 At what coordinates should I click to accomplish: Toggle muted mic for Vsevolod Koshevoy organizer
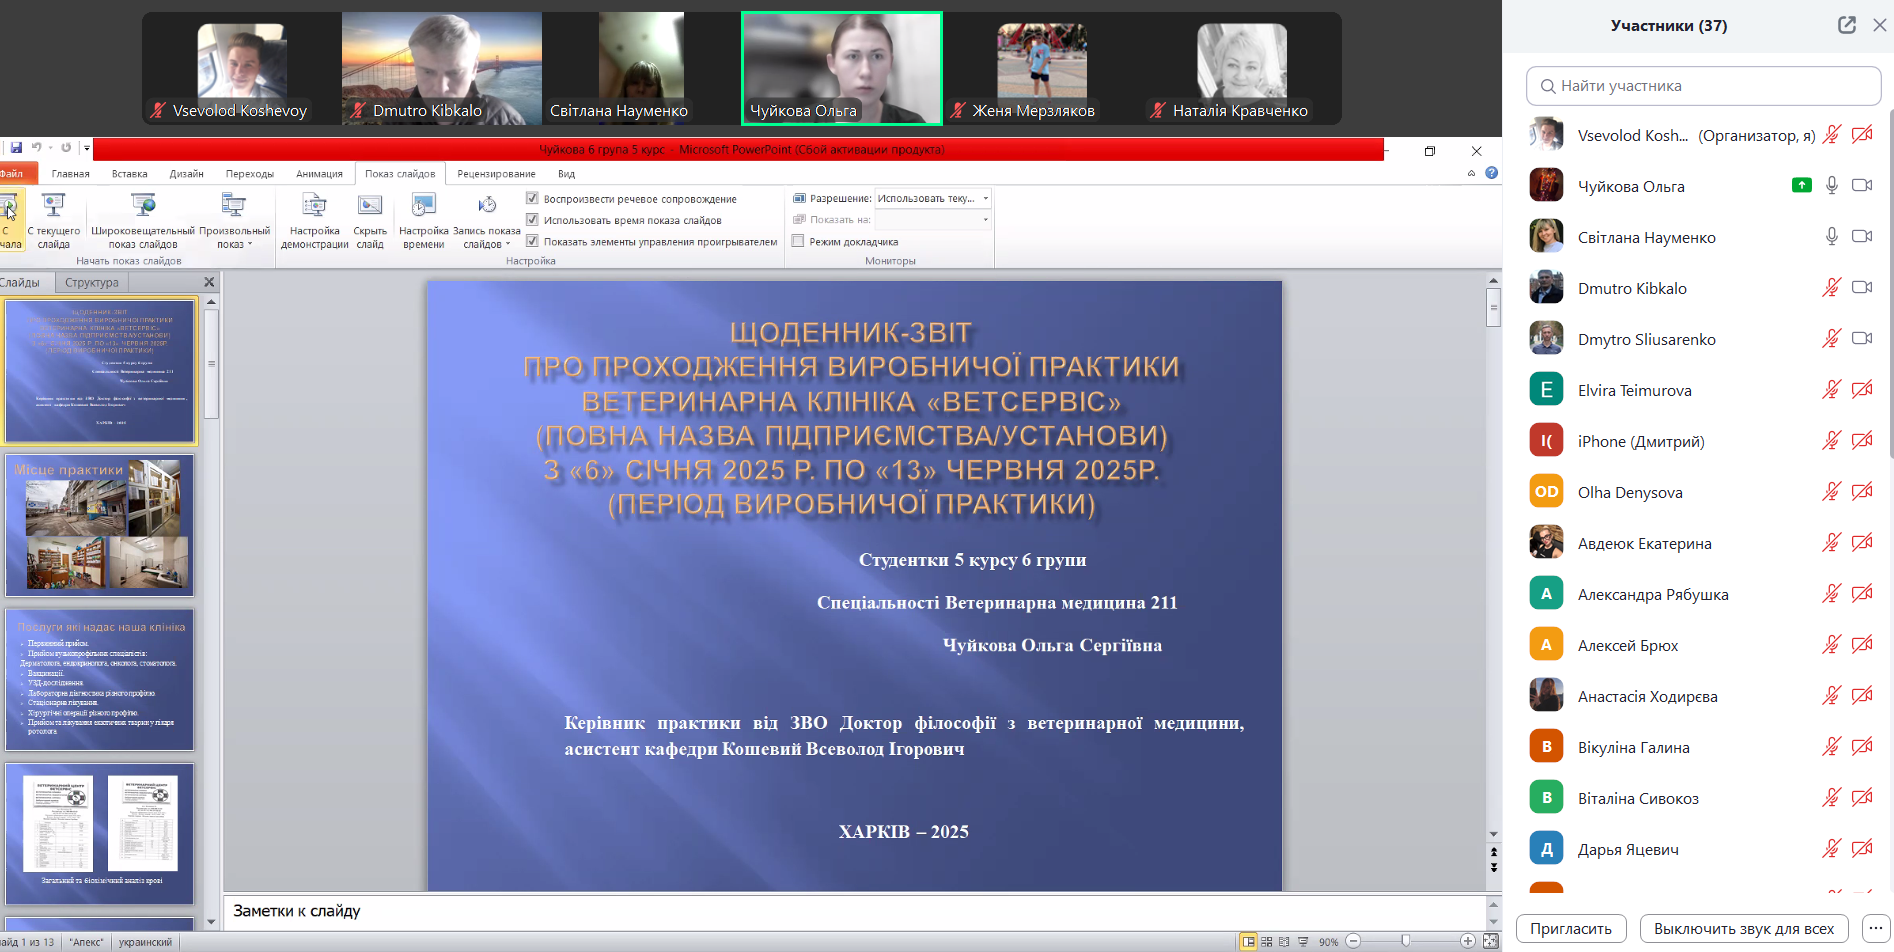[x=1831, y=135]
